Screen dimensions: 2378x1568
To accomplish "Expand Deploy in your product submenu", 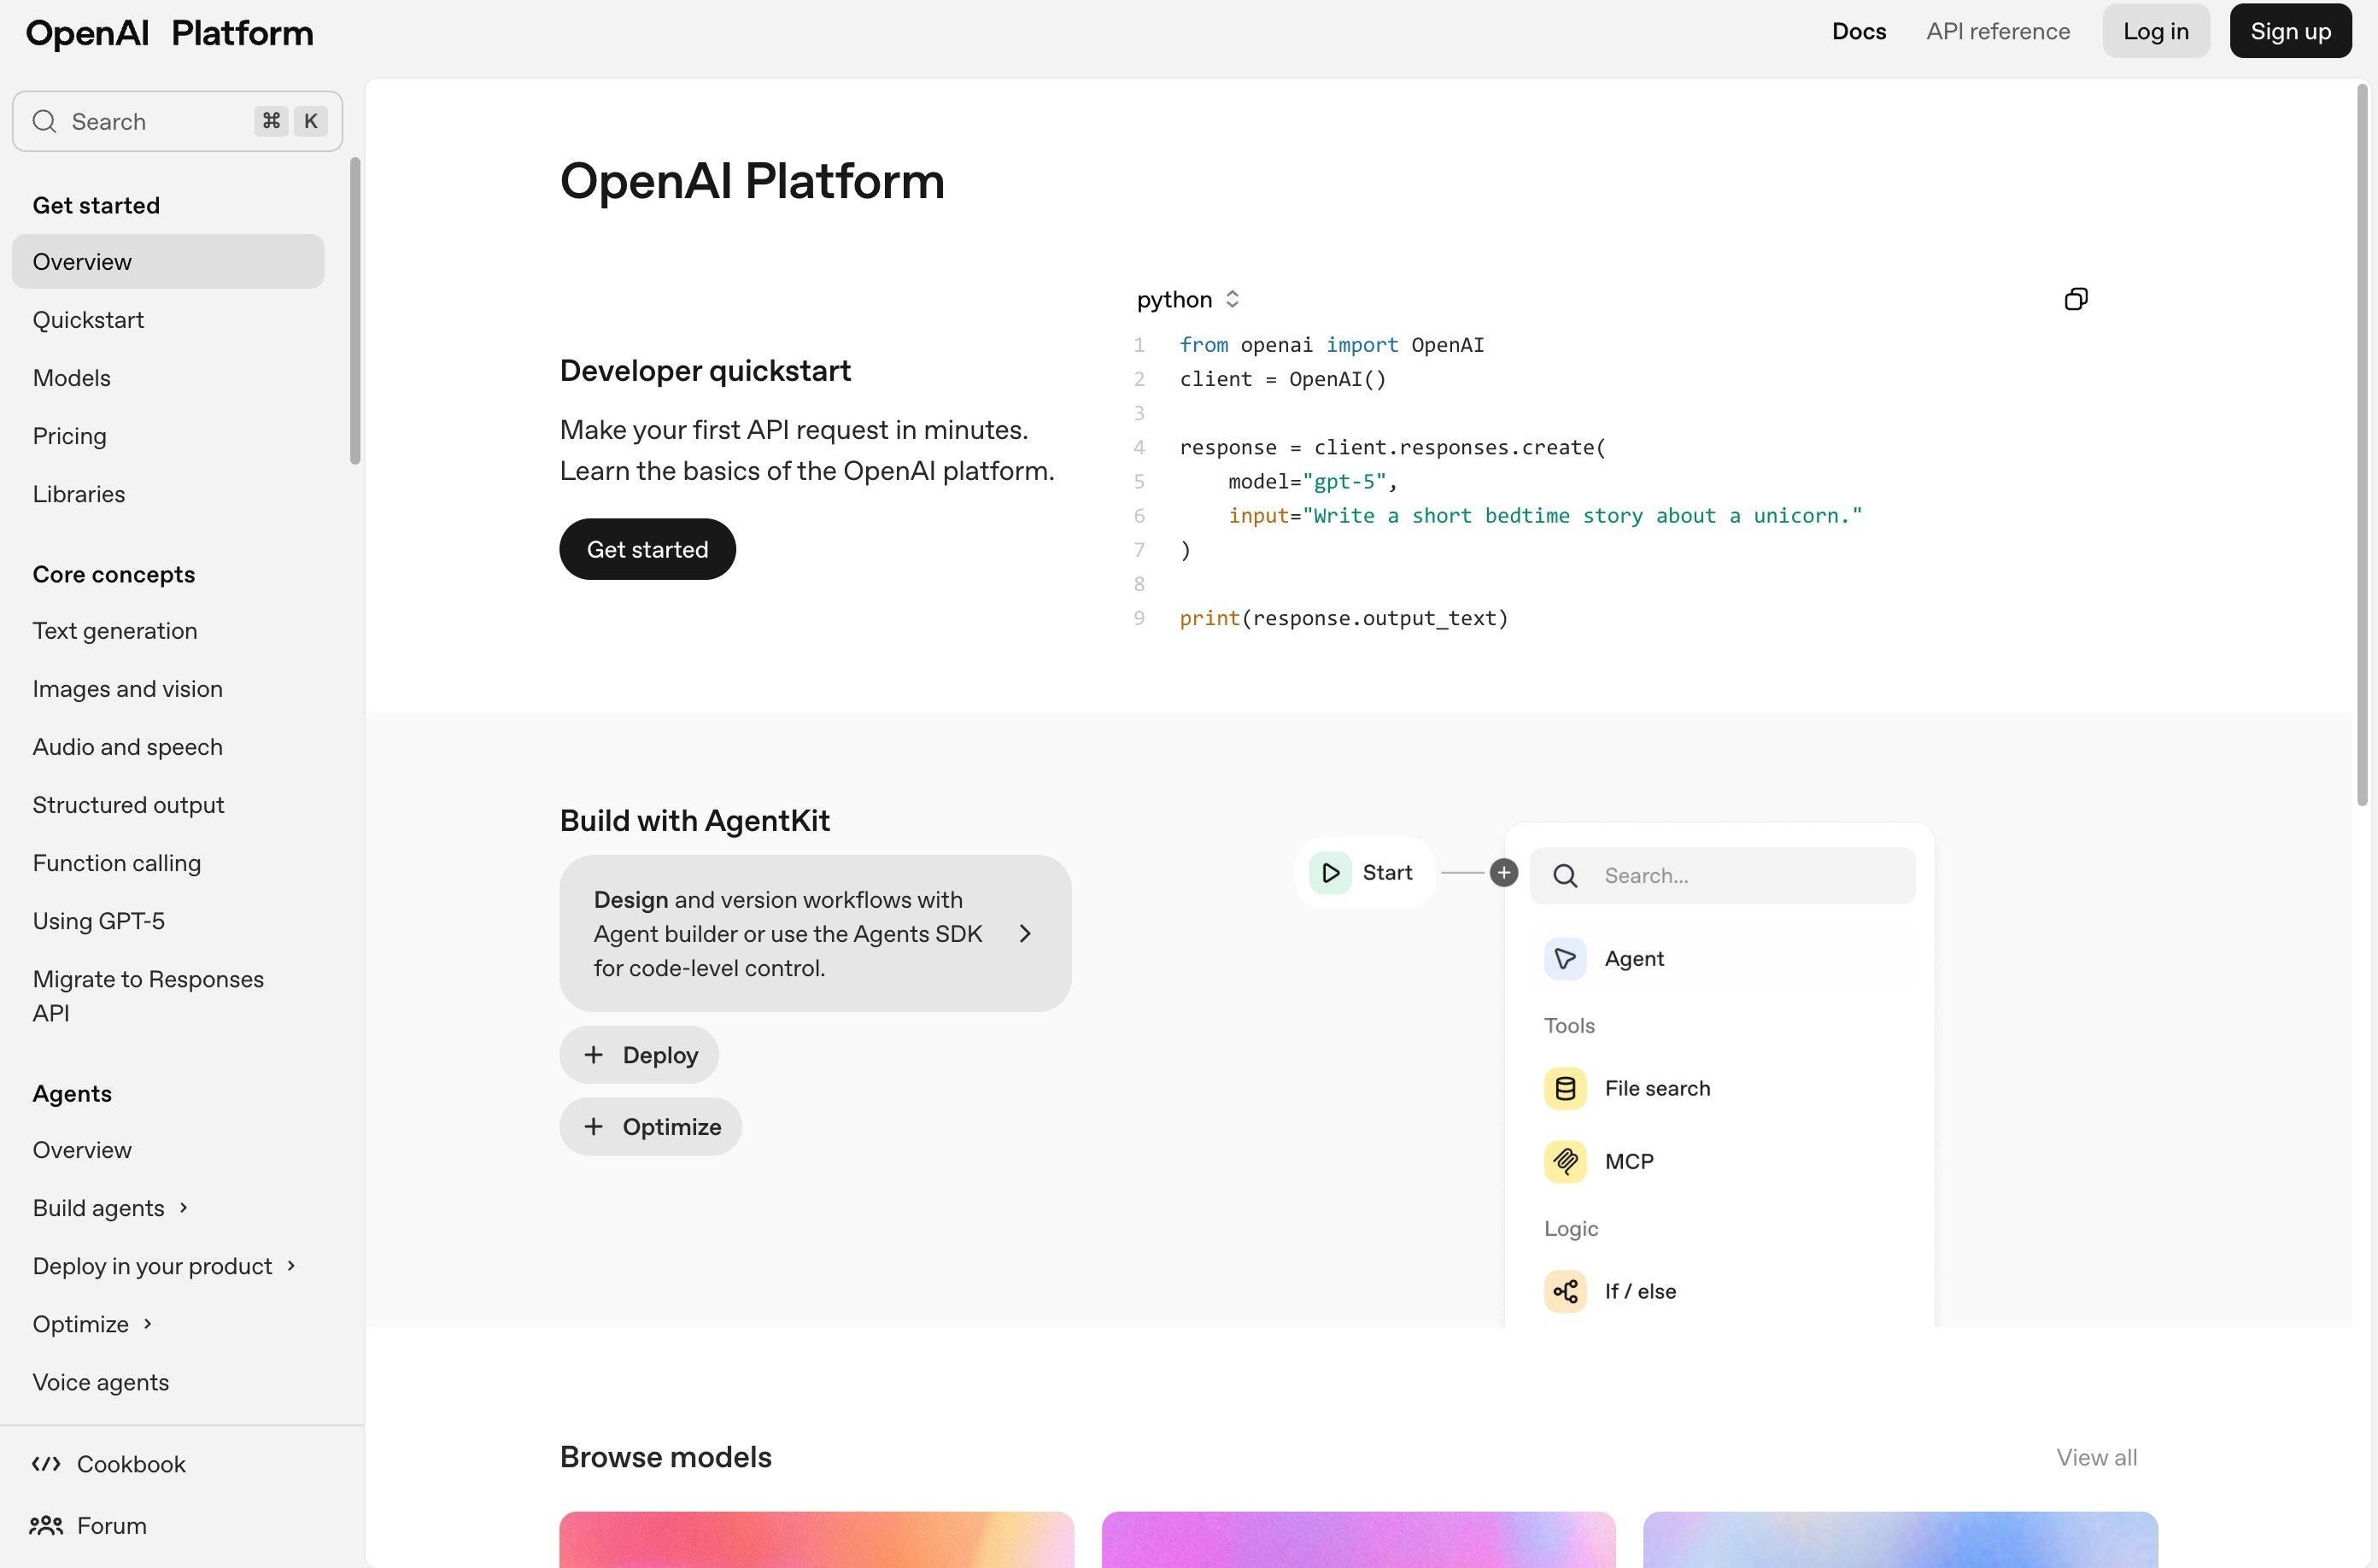I will click(x=291, y=1266).
